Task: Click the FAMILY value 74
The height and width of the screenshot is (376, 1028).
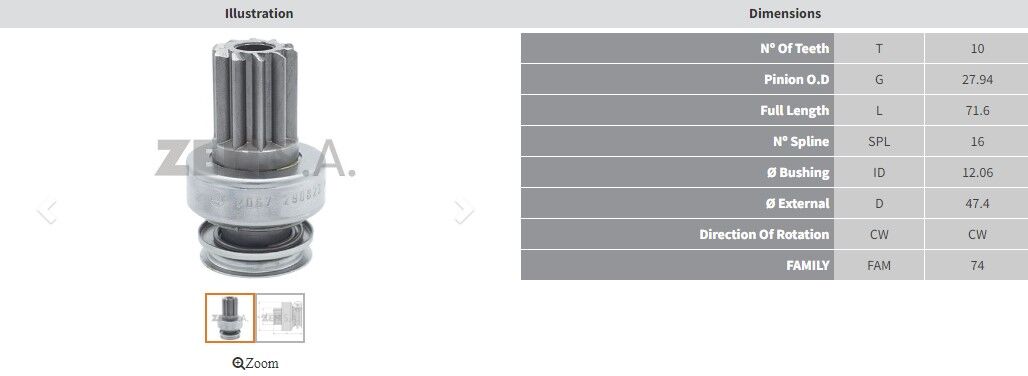Action: pos(977,265)
